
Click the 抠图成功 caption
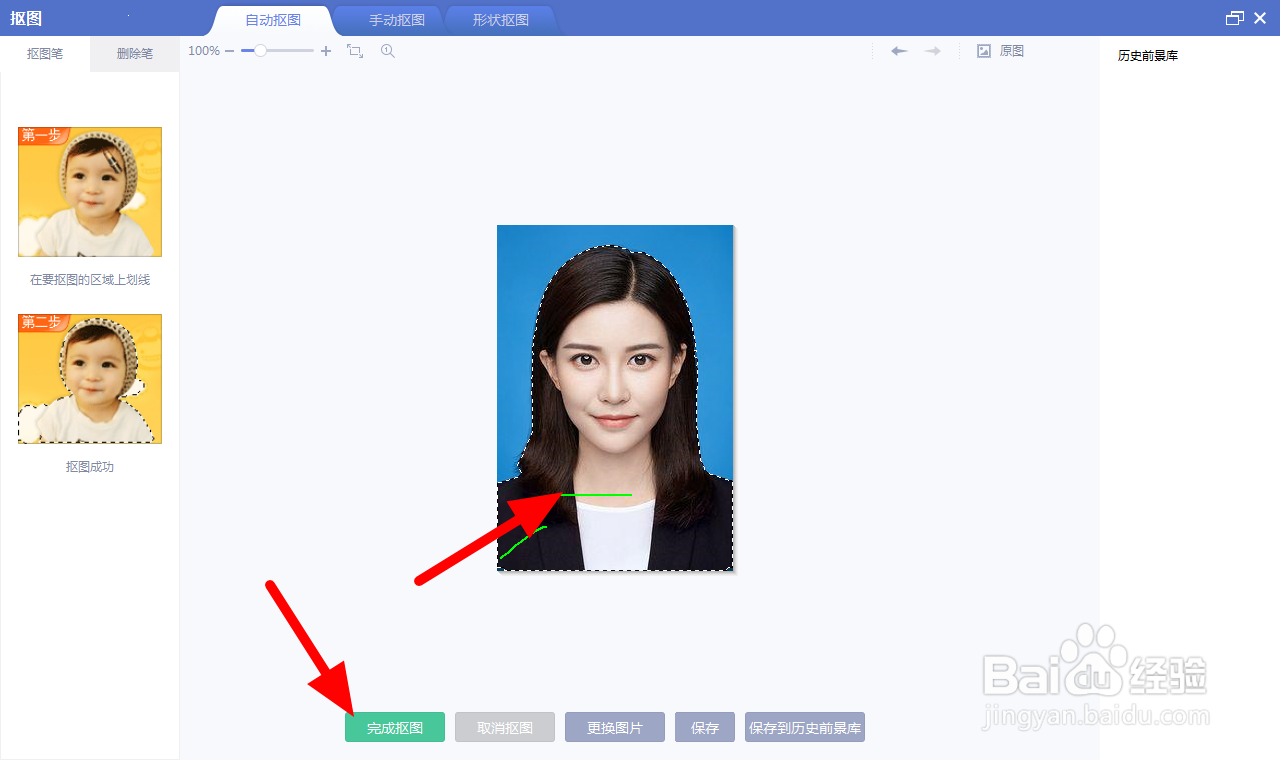pos(90,467)
